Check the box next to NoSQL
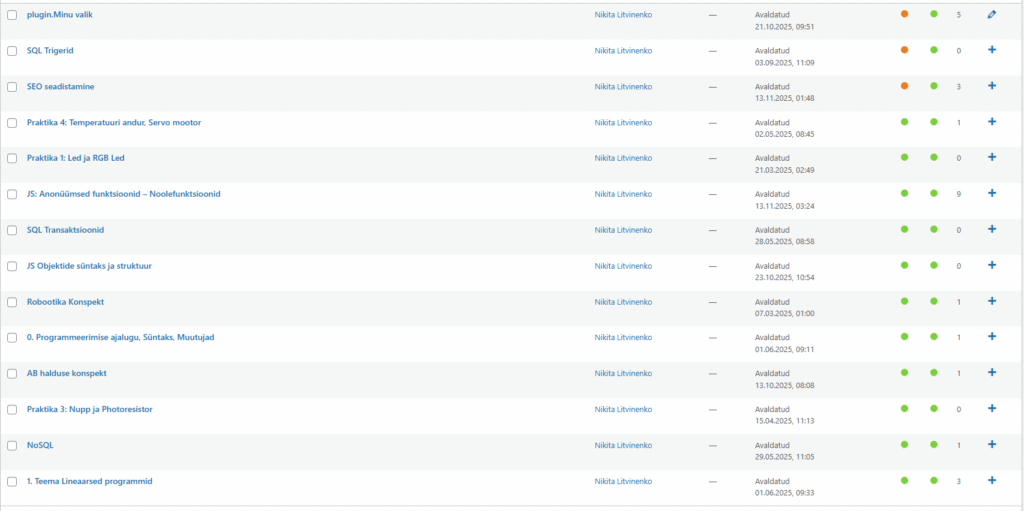This screenshot has height=511, width=1024. click(12, 446)
